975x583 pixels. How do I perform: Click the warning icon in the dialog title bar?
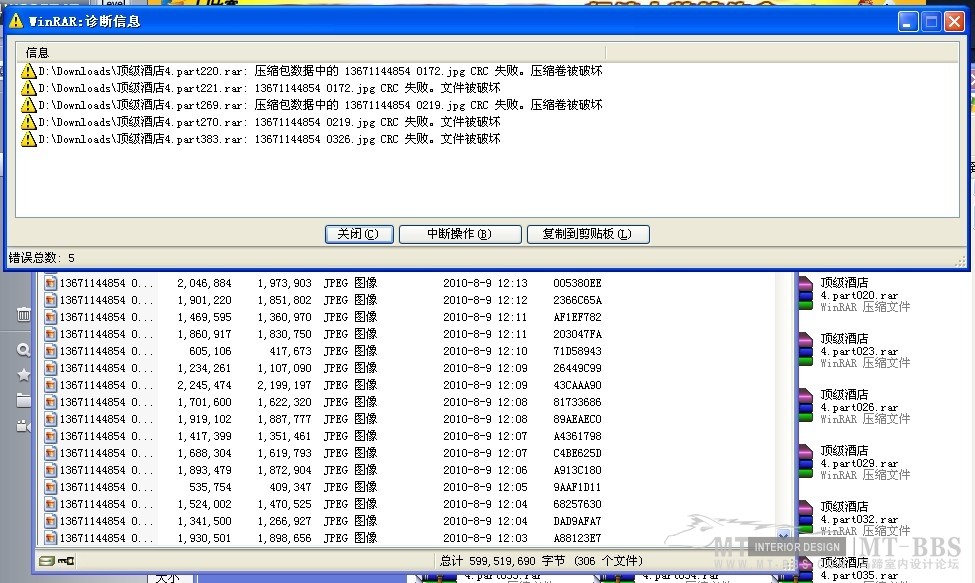(16, 21)
